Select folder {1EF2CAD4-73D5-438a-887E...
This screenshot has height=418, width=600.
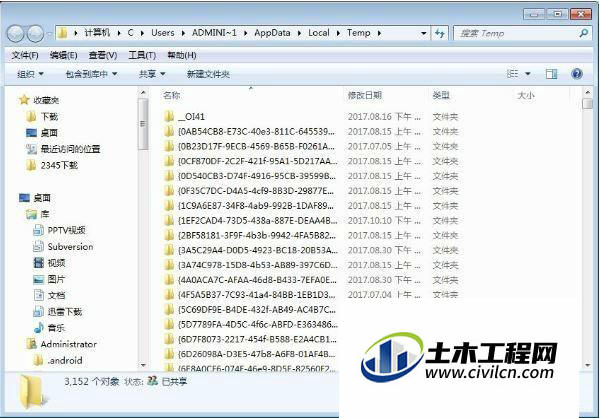click(x=258, y=220)
